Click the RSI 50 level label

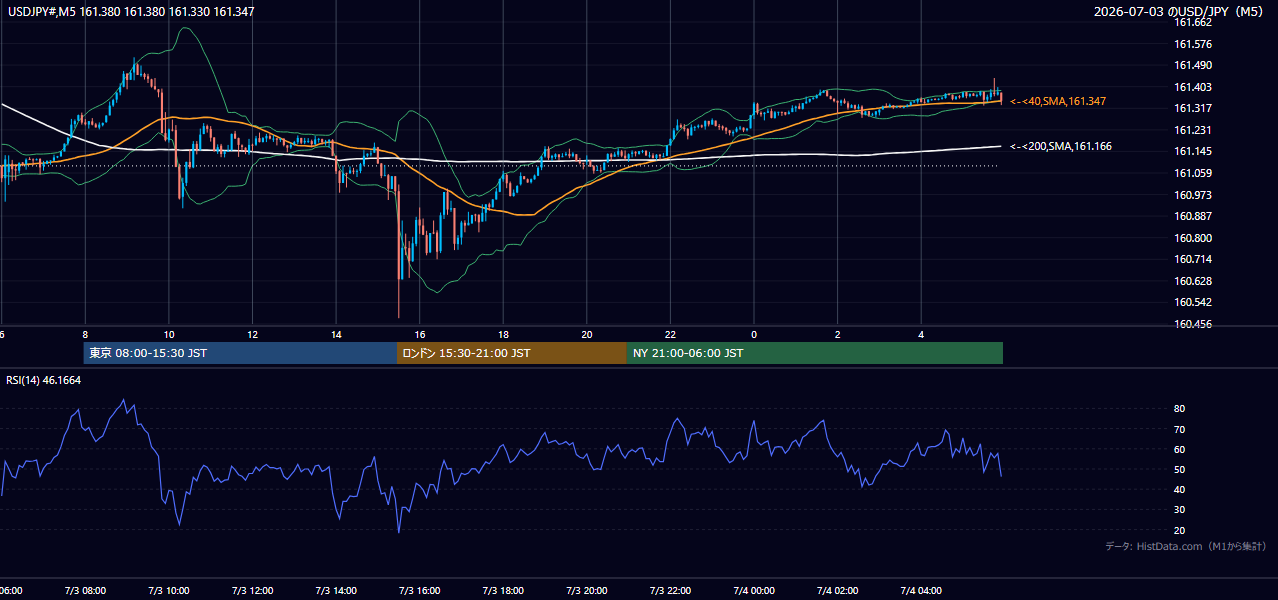click(1180, 469)
